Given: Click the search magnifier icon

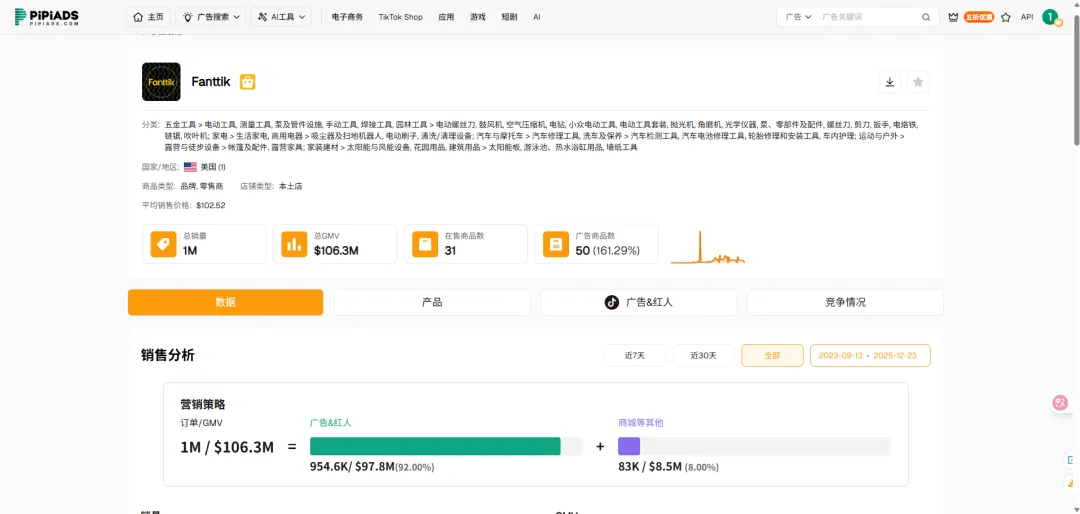Looking at the screenshot, I should tap(926, 17).
